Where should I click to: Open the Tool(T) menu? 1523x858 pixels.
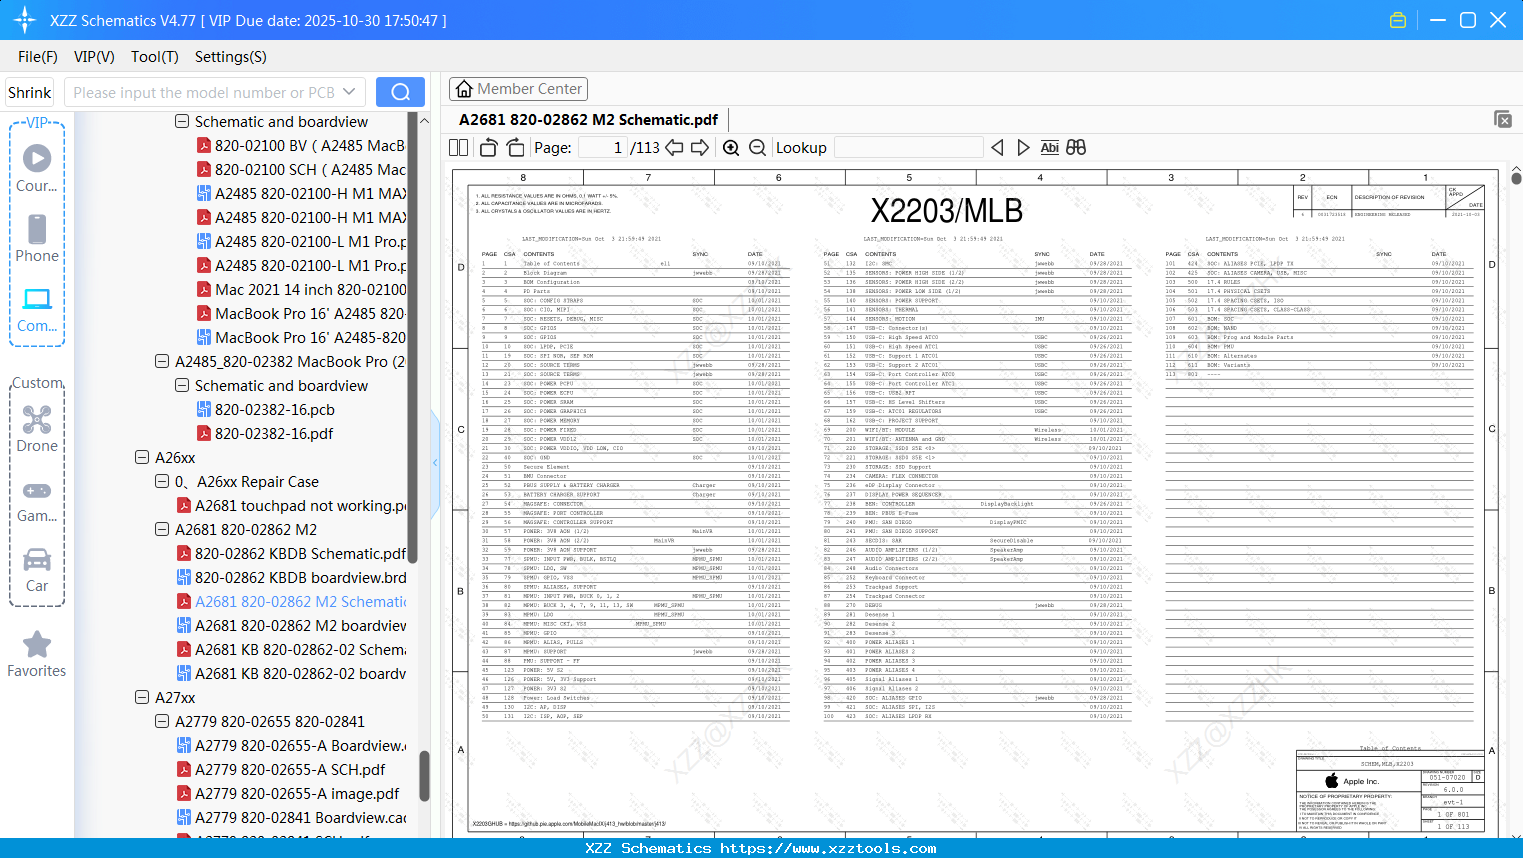tap(155, 57)
